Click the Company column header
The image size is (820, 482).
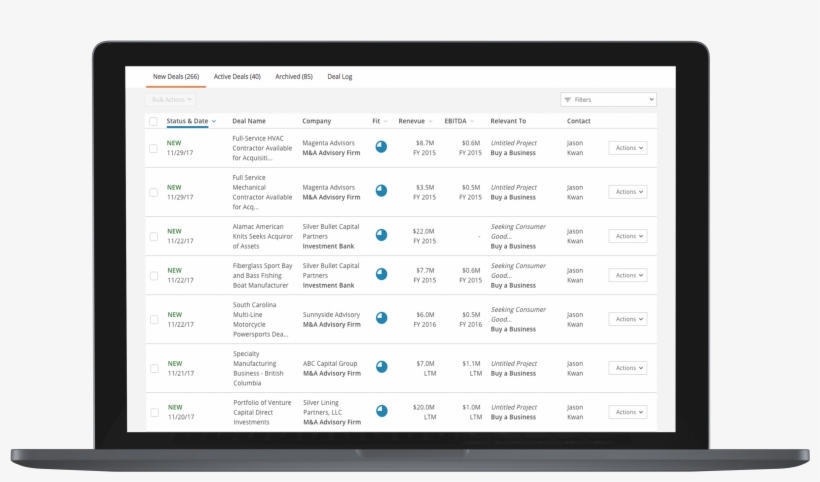coord(316,121)
